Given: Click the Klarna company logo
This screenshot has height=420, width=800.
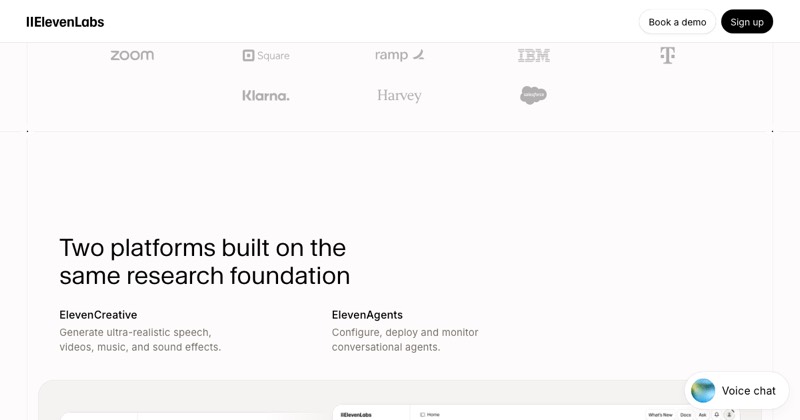Looking at the screenshot, I should pos(266,95).
